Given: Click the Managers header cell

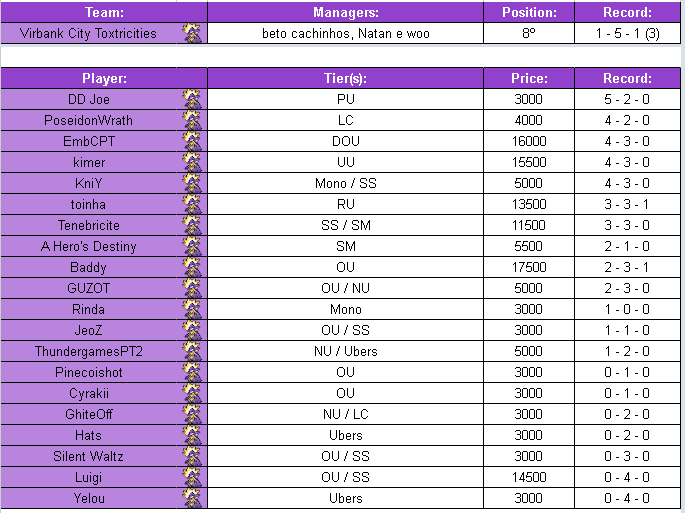Looking at the screenshot, I should point(345,13).
